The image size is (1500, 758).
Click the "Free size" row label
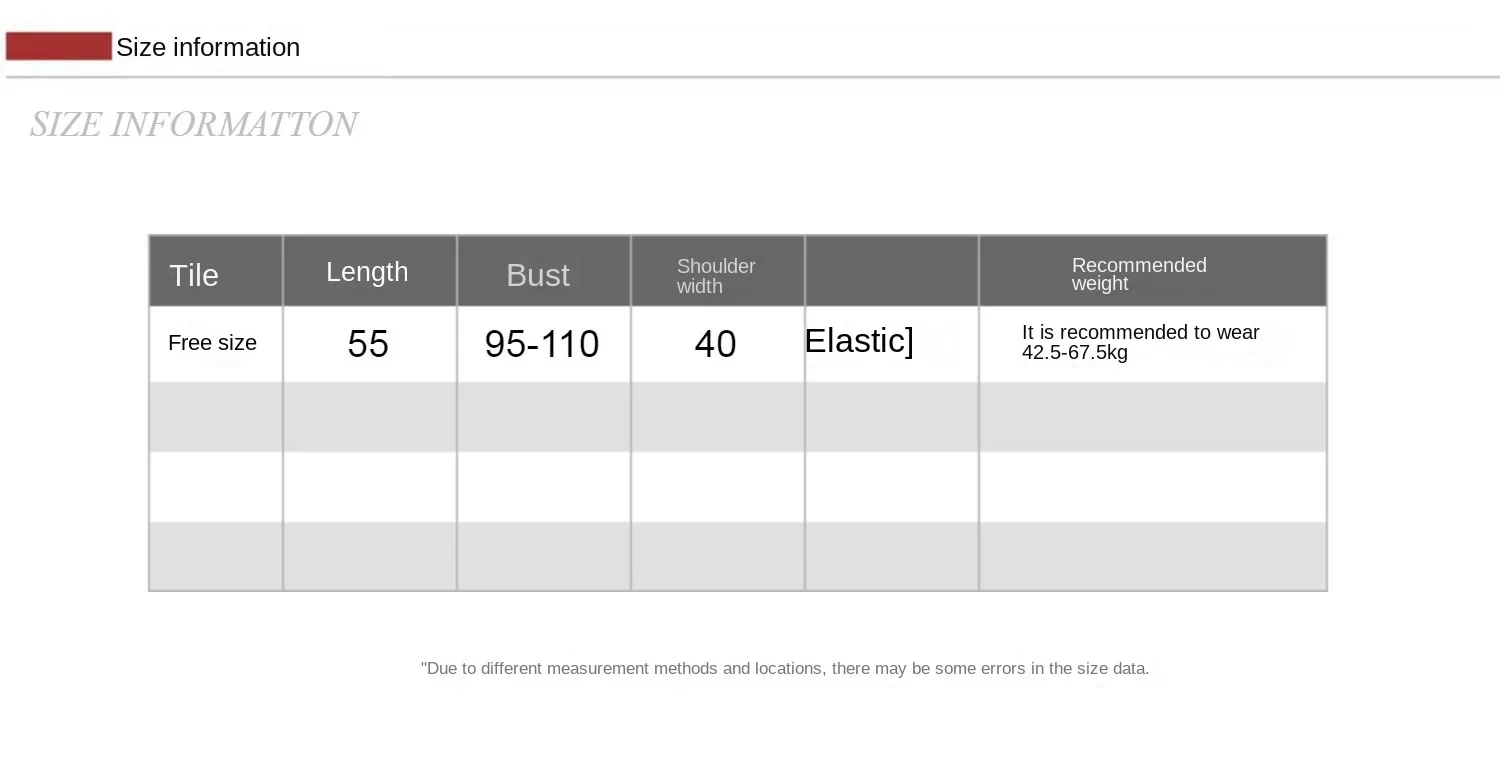click(x=212, y=343)
